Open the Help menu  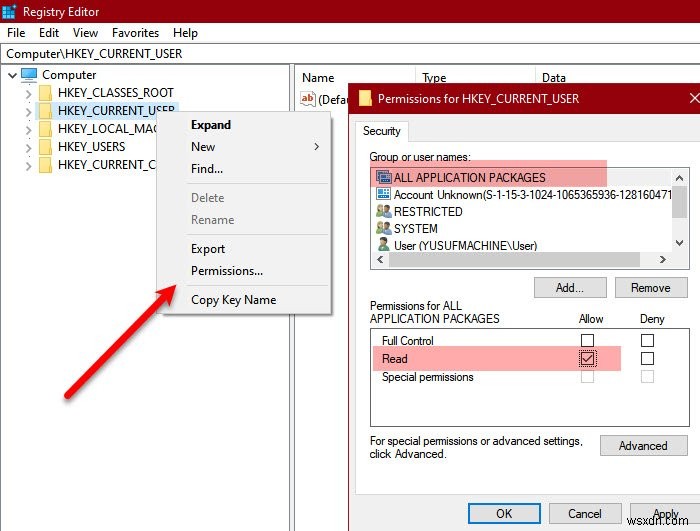point(185,33)
